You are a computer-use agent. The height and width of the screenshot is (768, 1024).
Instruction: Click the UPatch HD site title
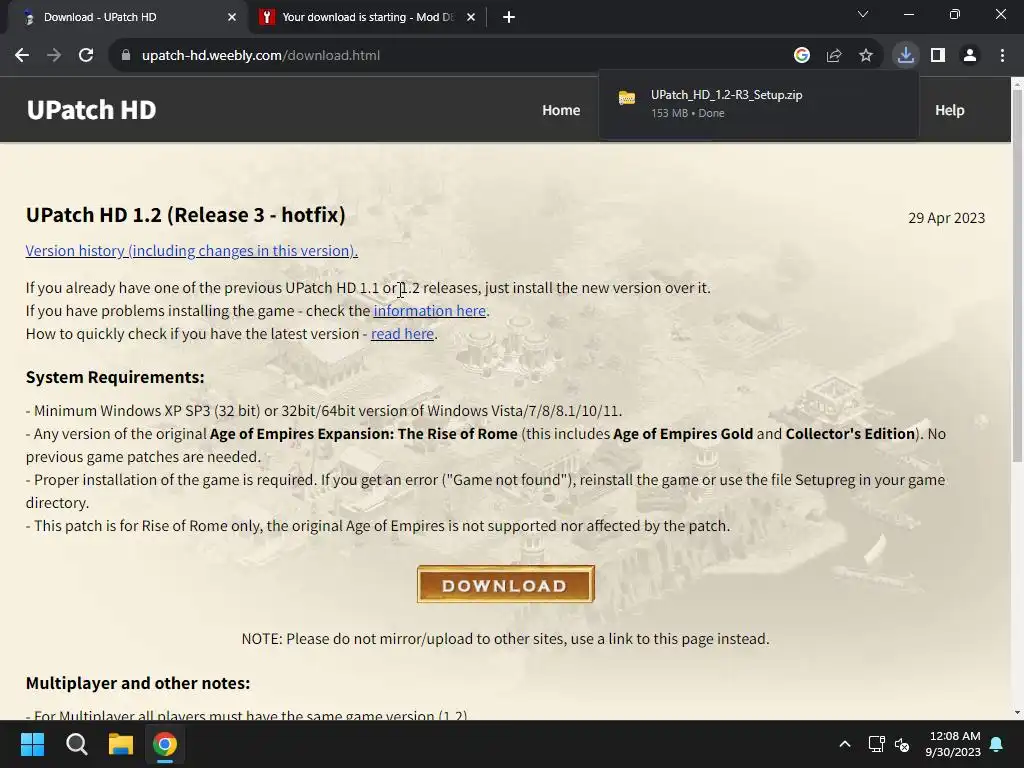[91, 110]
